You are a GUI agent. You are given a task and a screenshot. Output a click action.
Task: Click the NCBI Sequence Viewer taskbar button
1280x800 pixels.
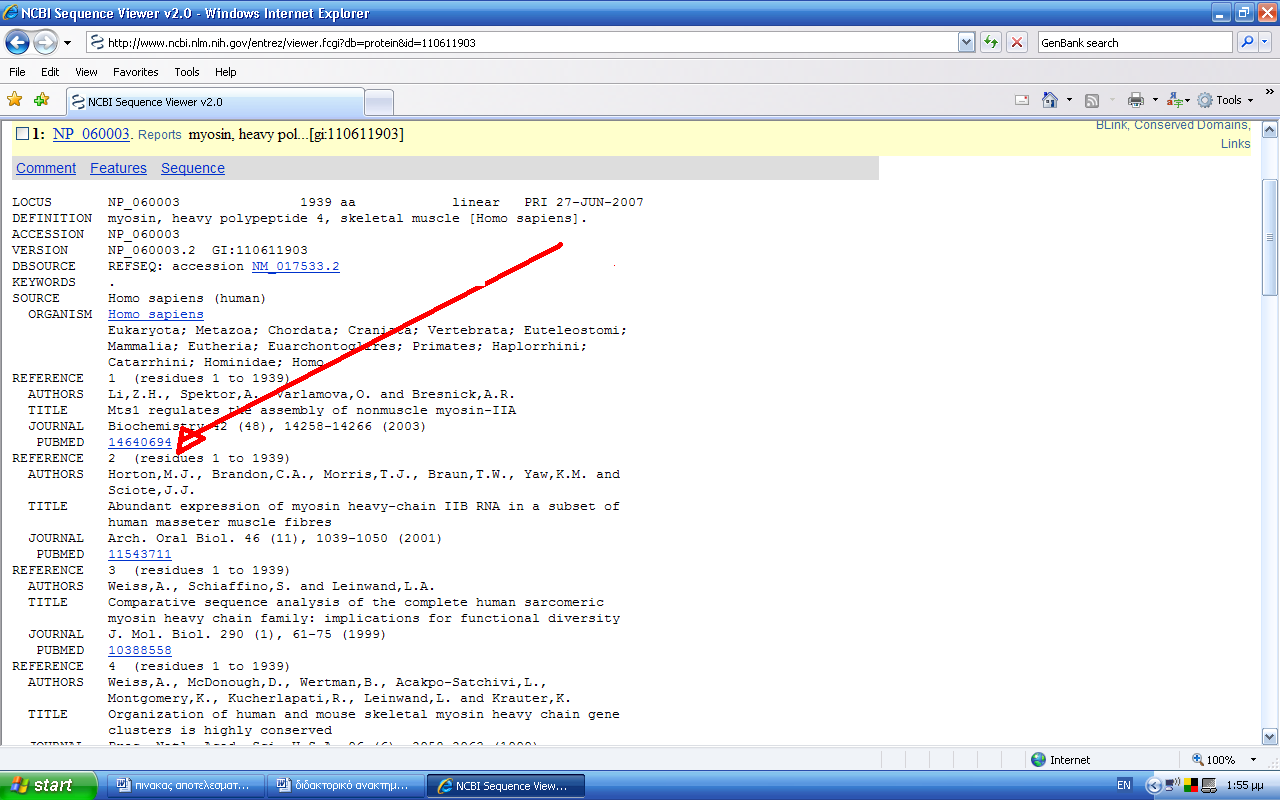[x=505, y=786]
